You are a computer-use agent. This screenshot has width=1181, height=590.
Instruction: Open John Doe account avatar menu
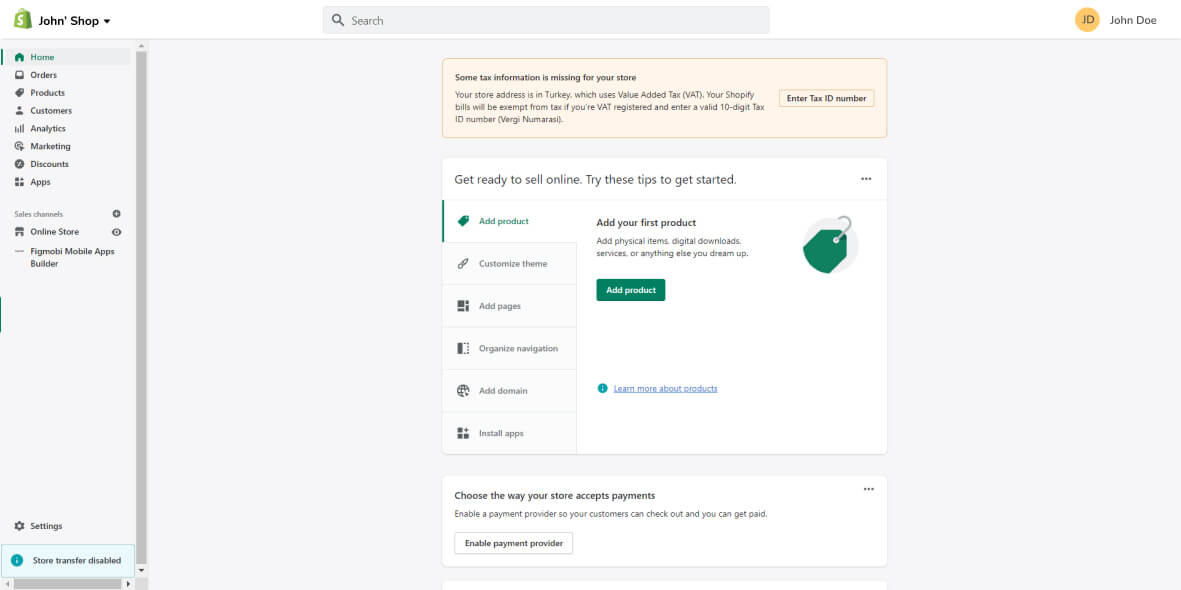point(1087,20)
